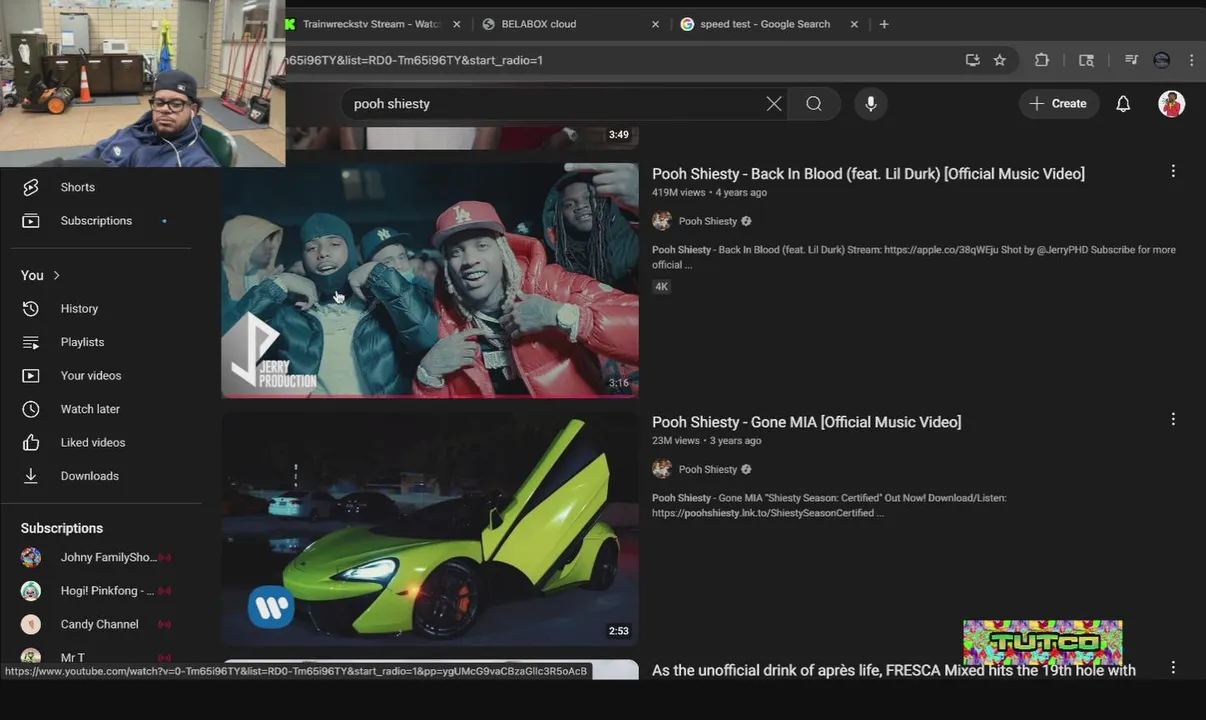The height and width of the screenshot is (720, 1206).
Task: Open the browser extensions puzzle icon
Action: click(x=1042, y=60)
